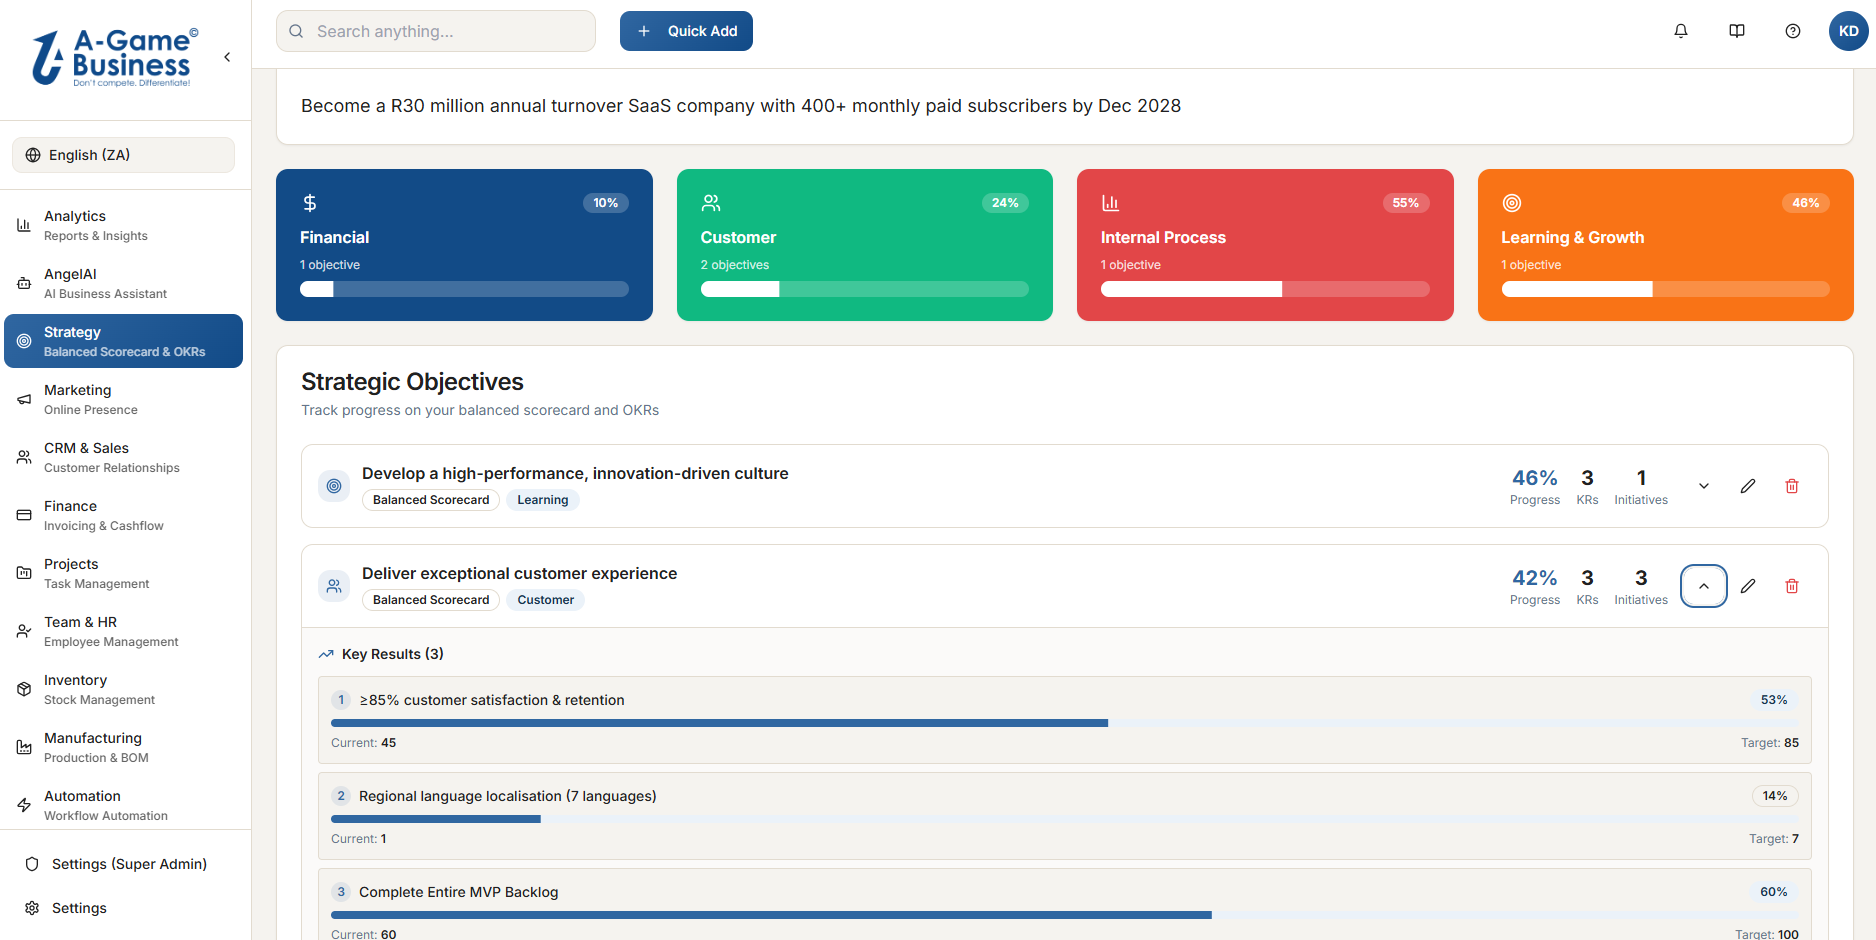Click the Analytics chart icon in sidebar
Viewport: 1876px width, 940px height.
pos(24,226)
